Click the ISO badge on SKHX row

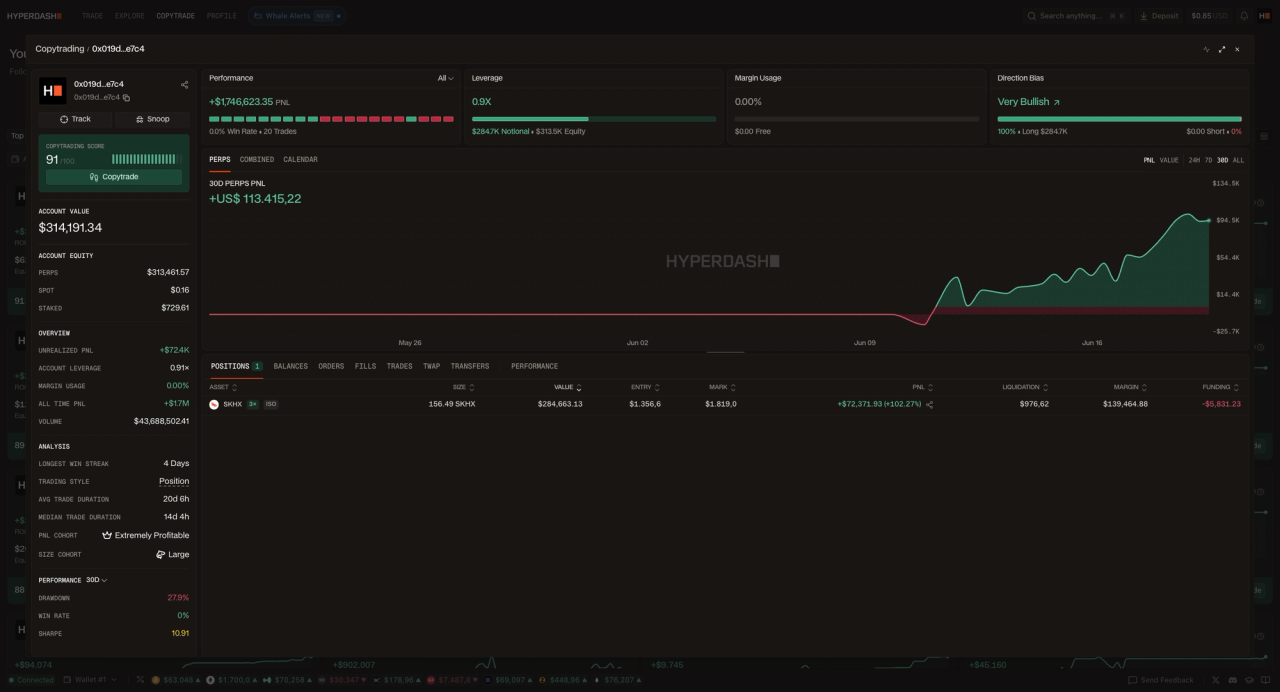271,404
